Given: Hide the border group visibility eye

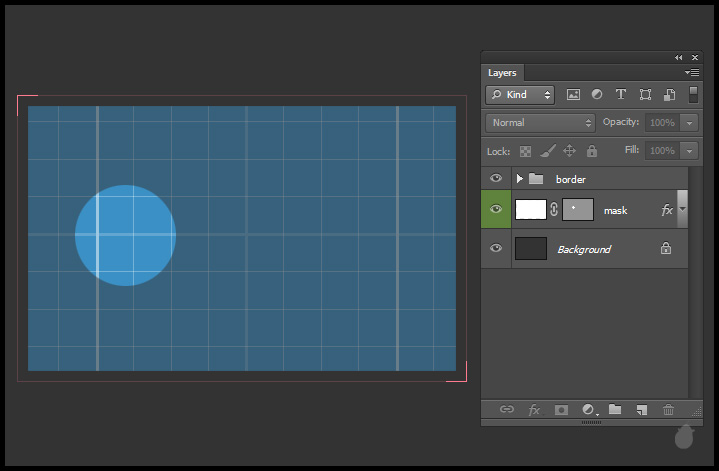Looking at the screenshot, I should pos(496,179).
